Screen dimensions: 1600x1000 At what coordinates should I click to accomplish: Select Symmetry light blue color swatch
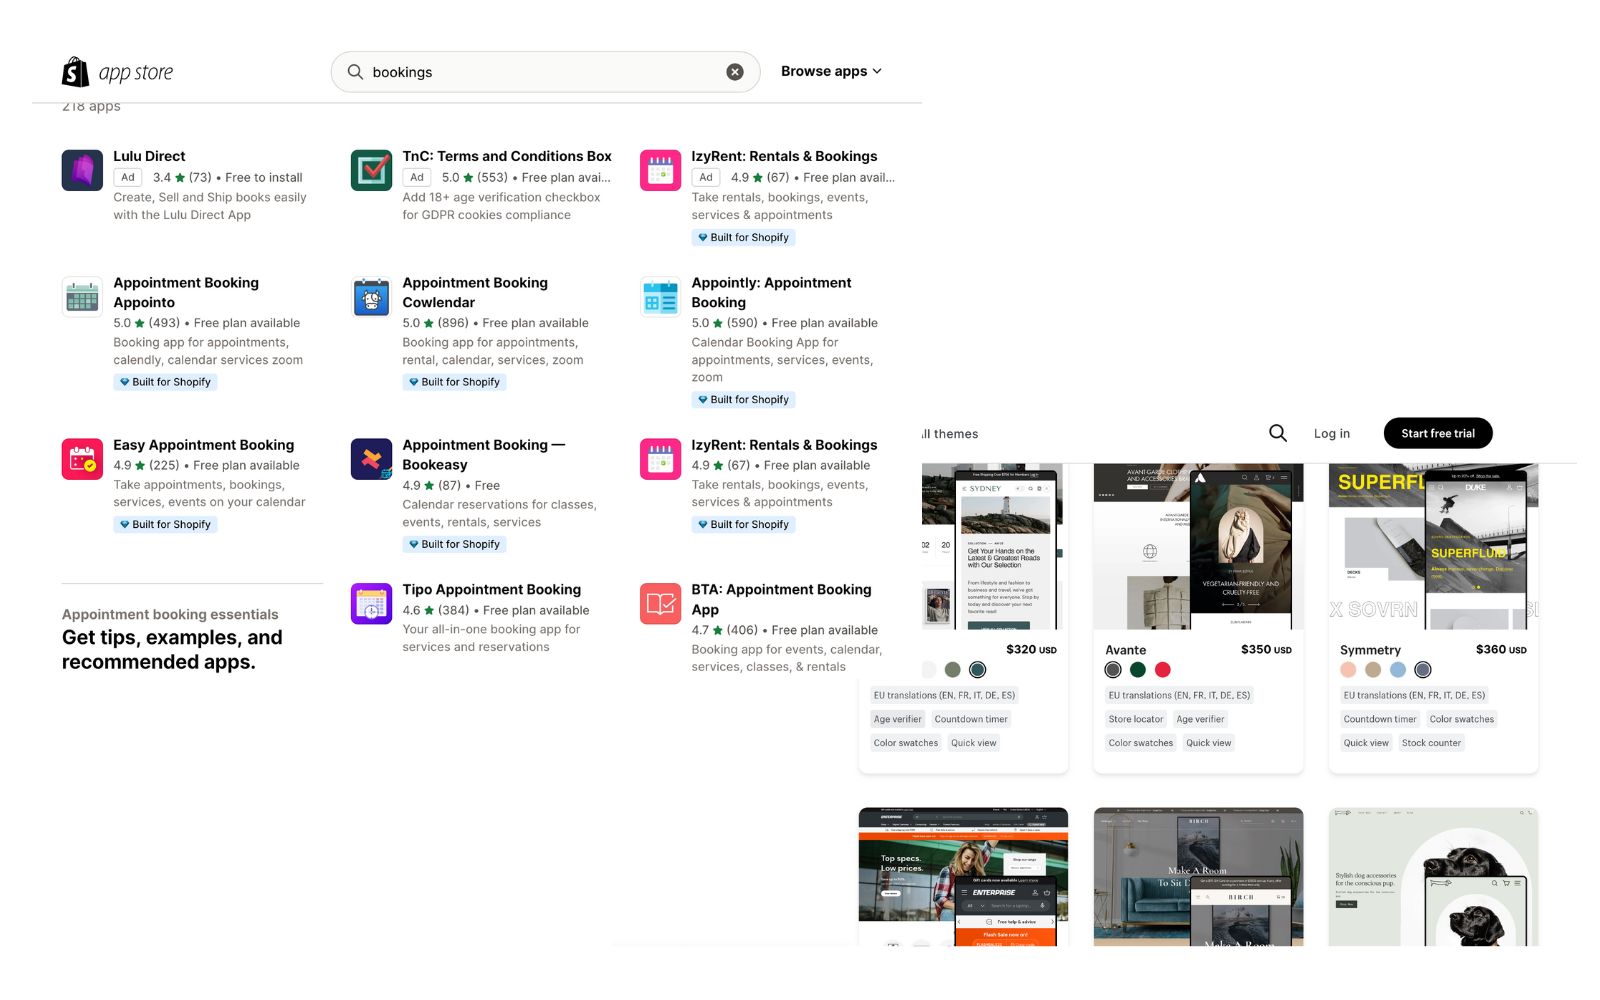(x=1398, y=670)
